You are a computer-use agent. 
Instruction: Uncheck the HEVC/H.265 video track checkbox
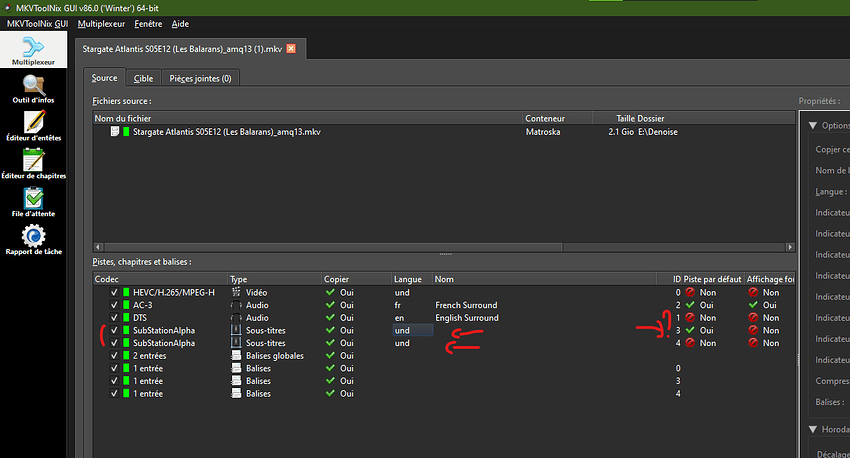pyautogui.click(x=114, y=292)
